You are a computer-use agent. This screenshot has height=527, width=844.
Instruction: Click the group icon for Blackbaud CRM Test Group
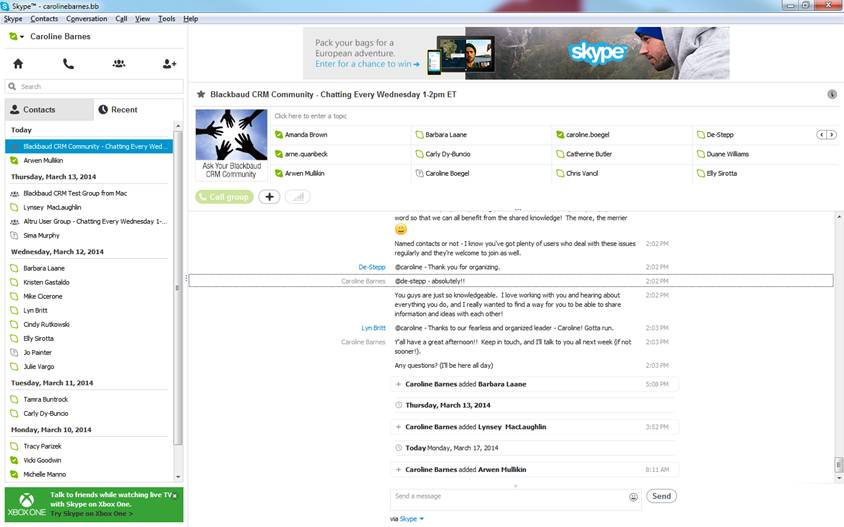(15, 193)
